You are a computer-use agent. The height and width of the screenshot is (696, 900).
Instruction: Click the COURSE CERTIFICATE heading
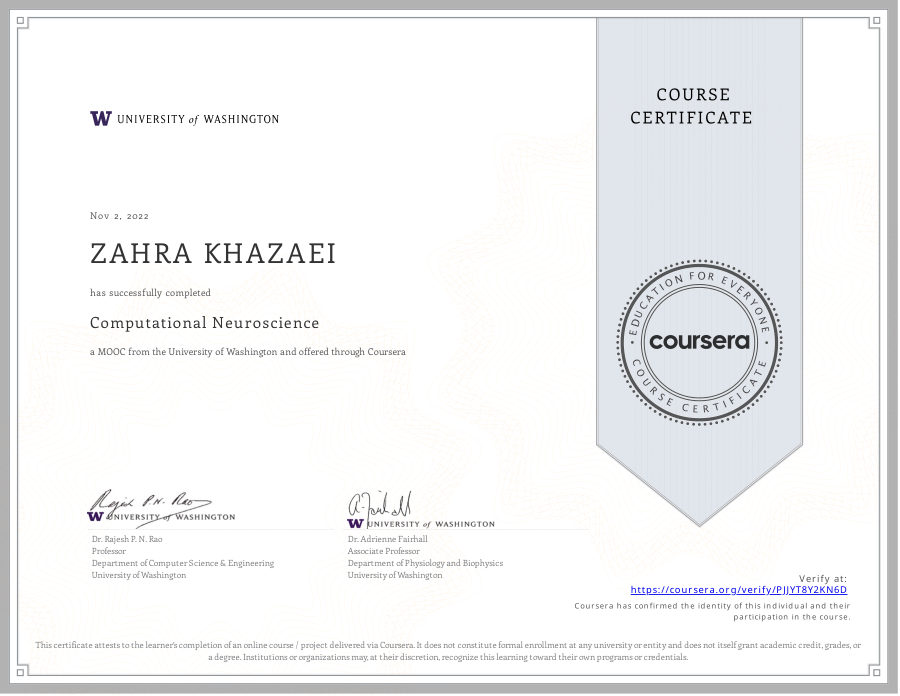coord(692,106)
